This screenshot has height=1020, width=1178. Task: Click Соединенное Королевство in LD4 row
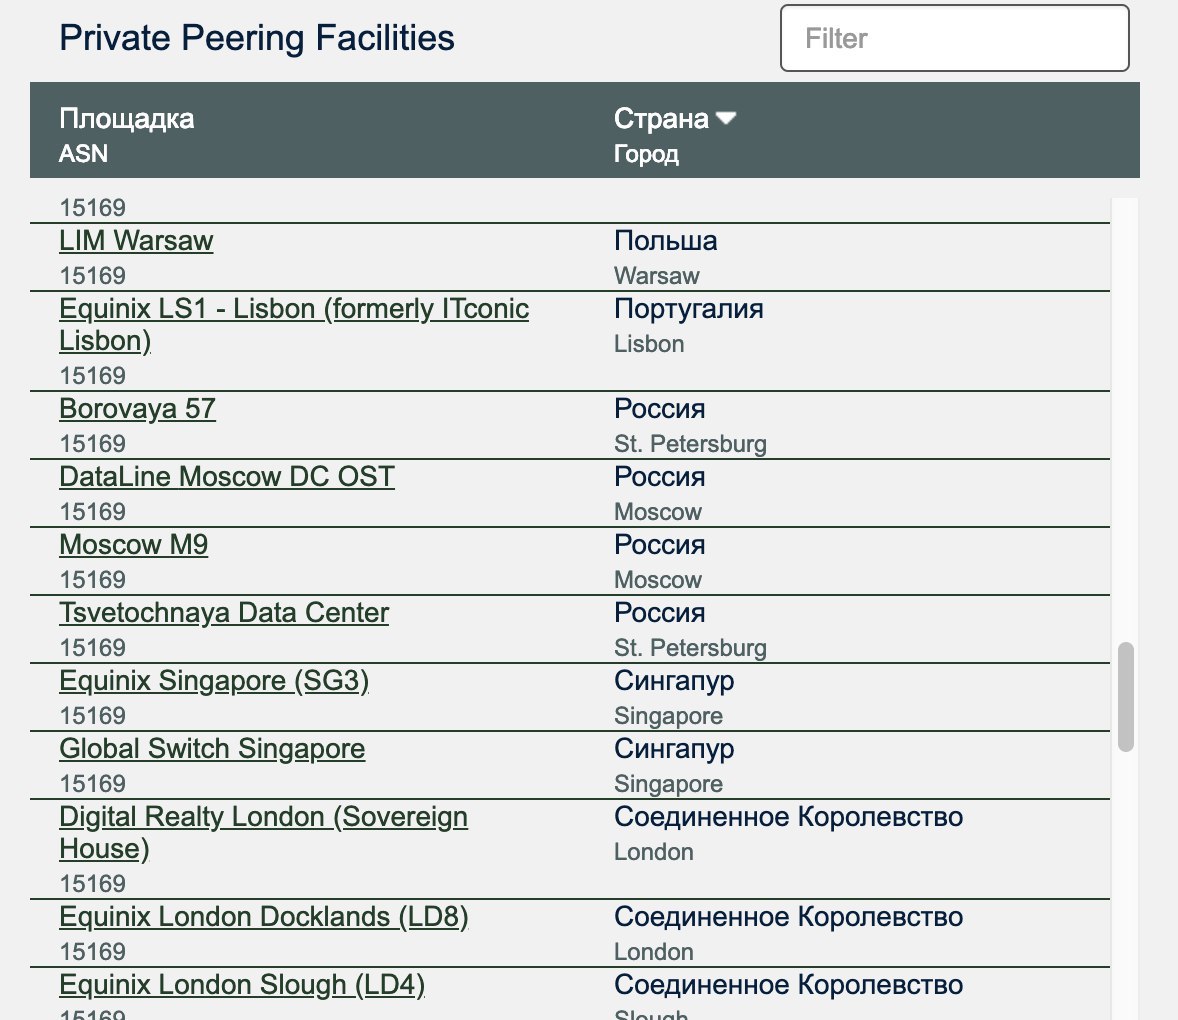click(788, 985)
